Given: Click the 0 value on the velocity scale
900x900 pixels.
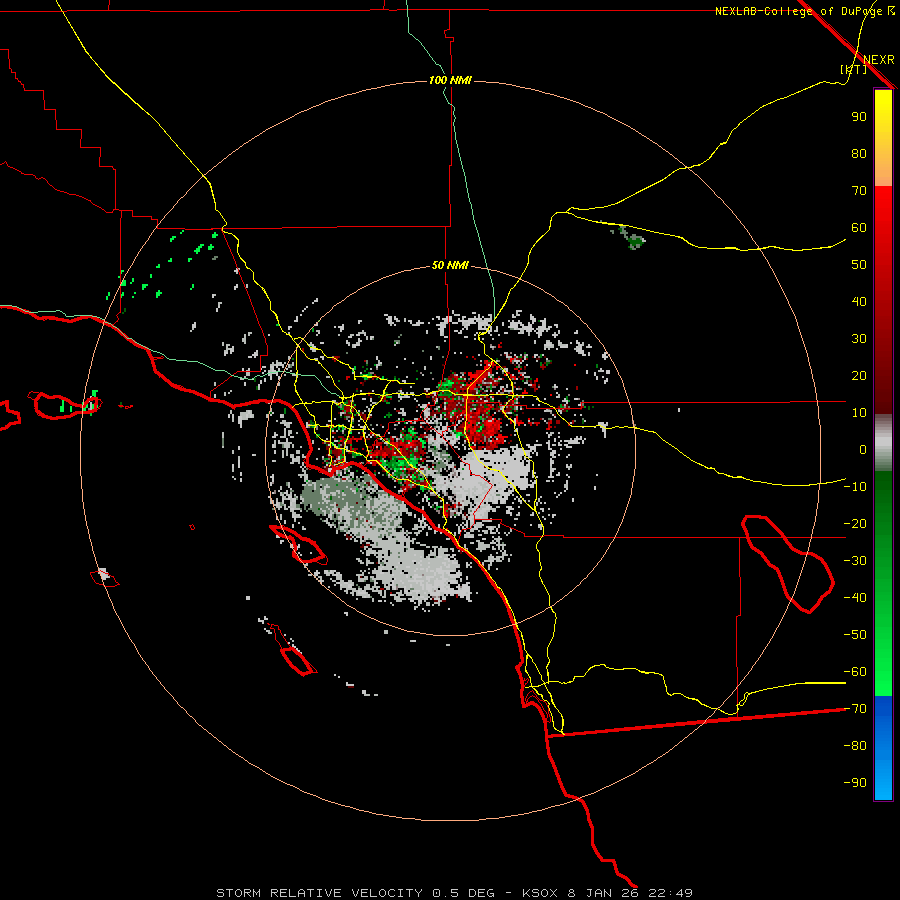Looking at the screenshot, I should click(863, 450).
